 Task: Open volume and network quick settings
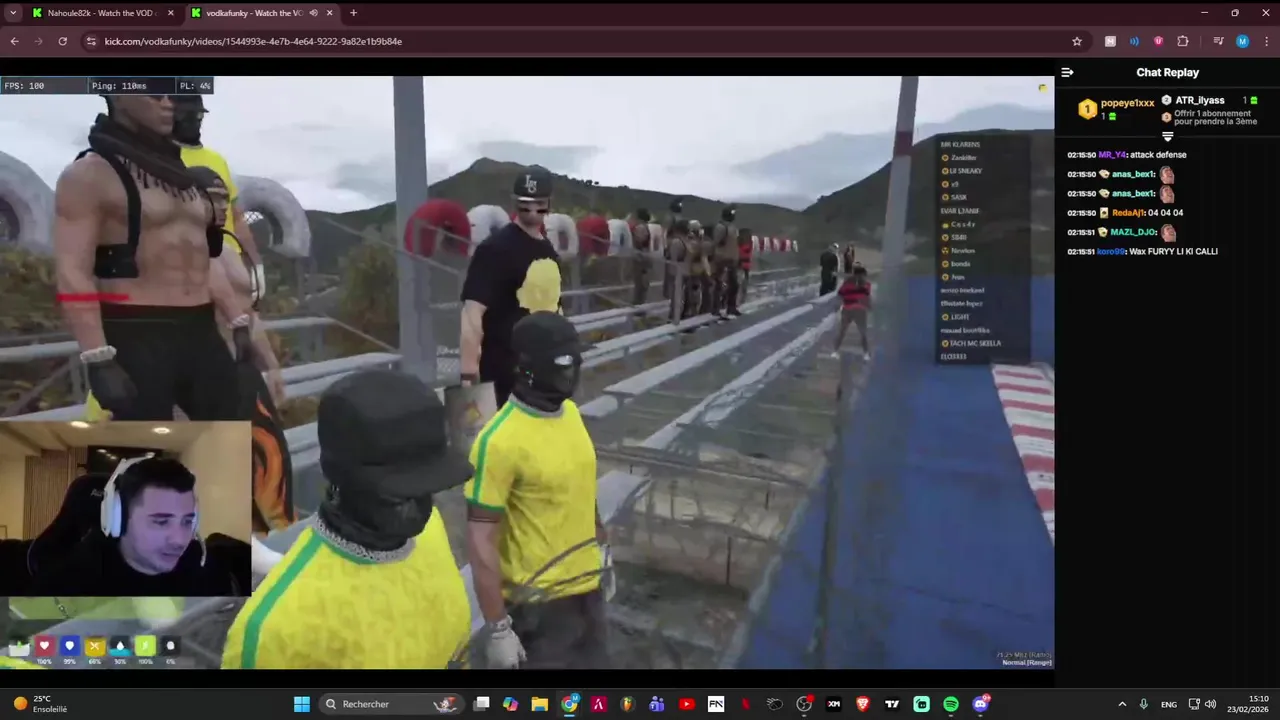coord(1203,704)
